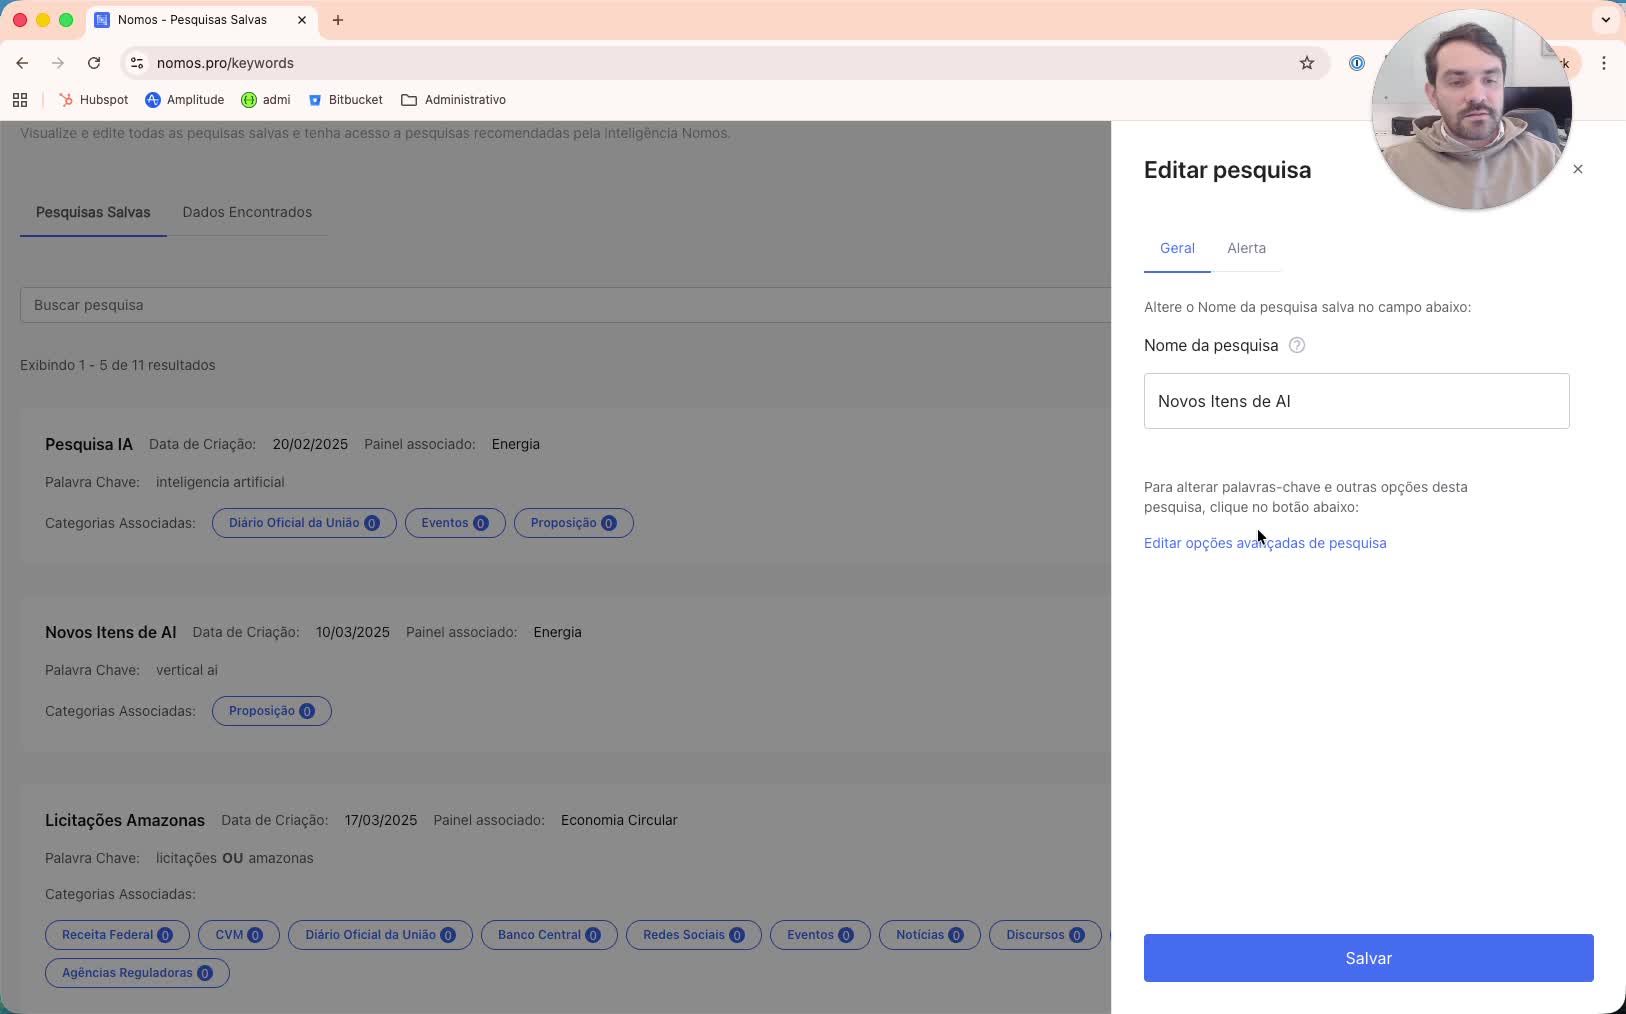Viewport: 1626px width, 1014px height.
Task: Click Proposição tag in Pesquisa IA
Action: tap(574, 523)
